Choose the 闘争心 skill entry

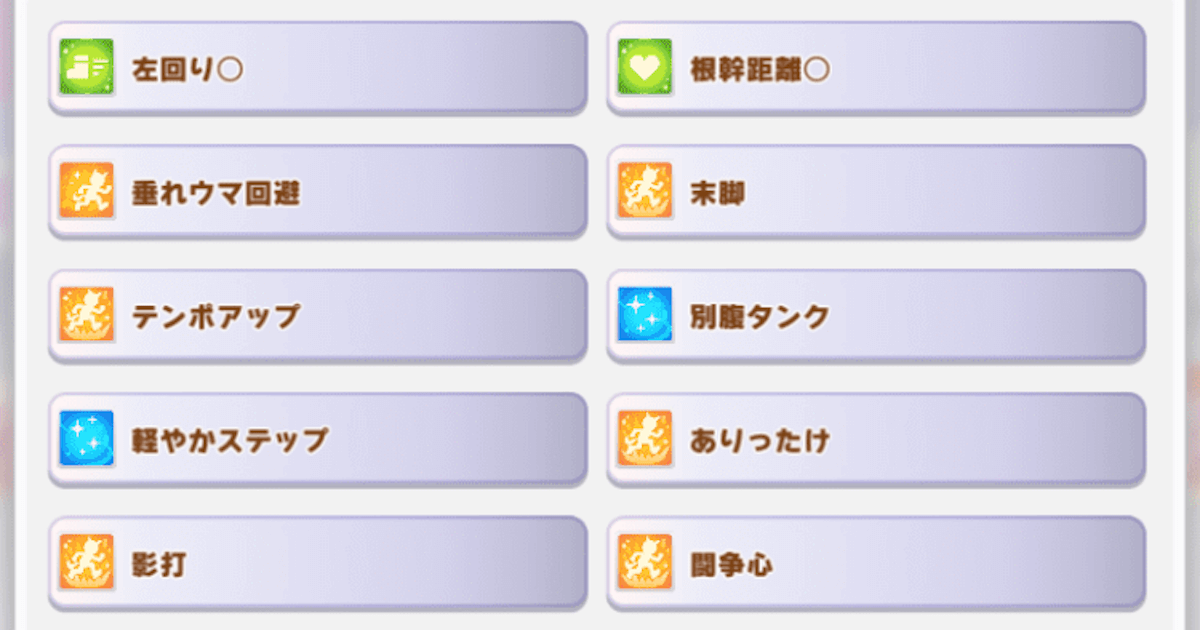click(876, 562)
